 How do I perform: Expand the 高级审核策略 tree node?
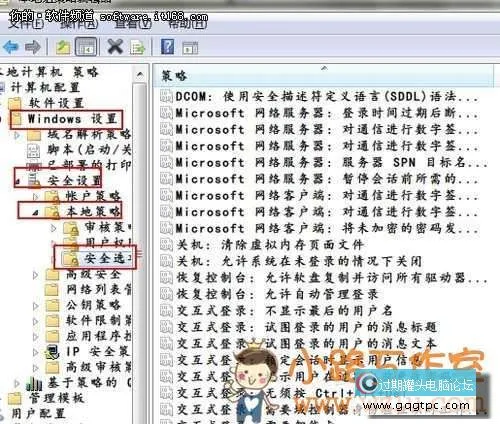pos(35,368)
